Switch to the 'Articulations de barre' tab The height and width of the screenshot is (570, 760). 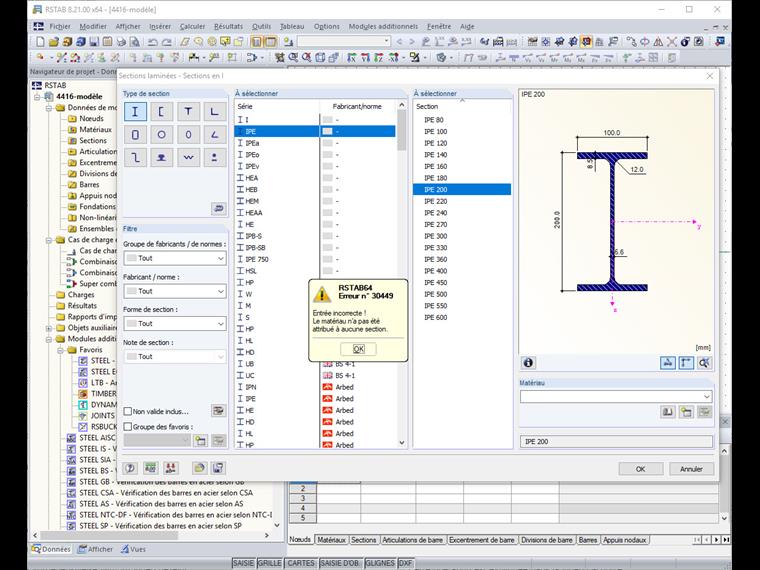tap(412, 540)
